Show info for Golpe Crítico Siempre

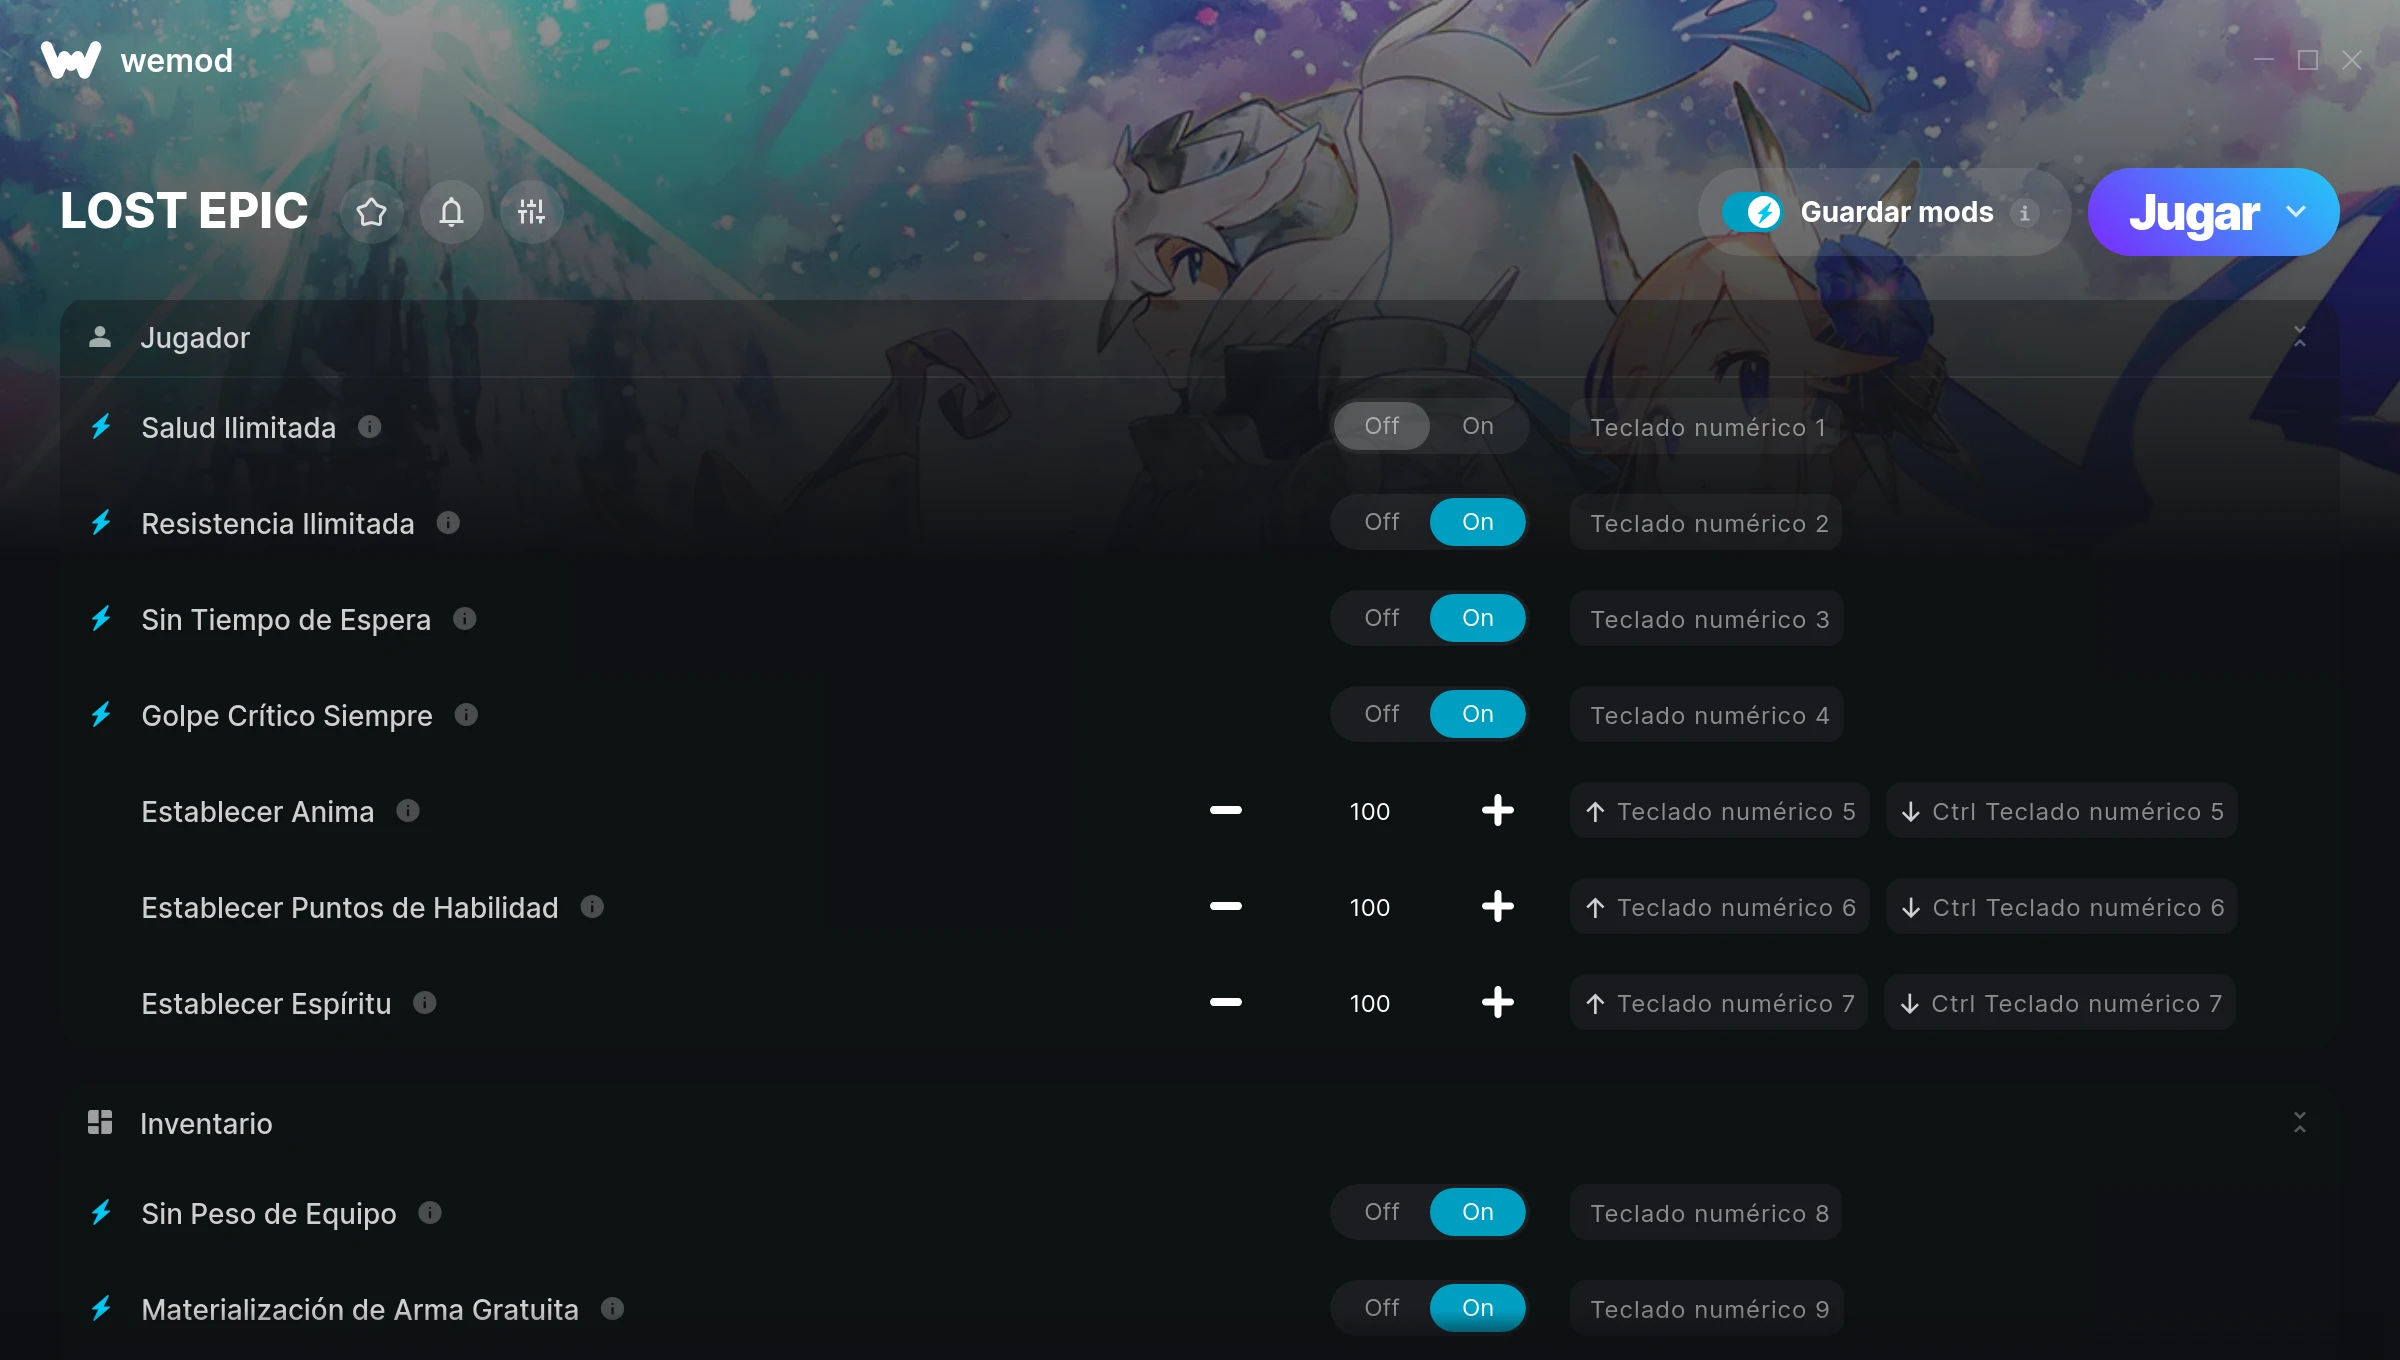[466, 714]
